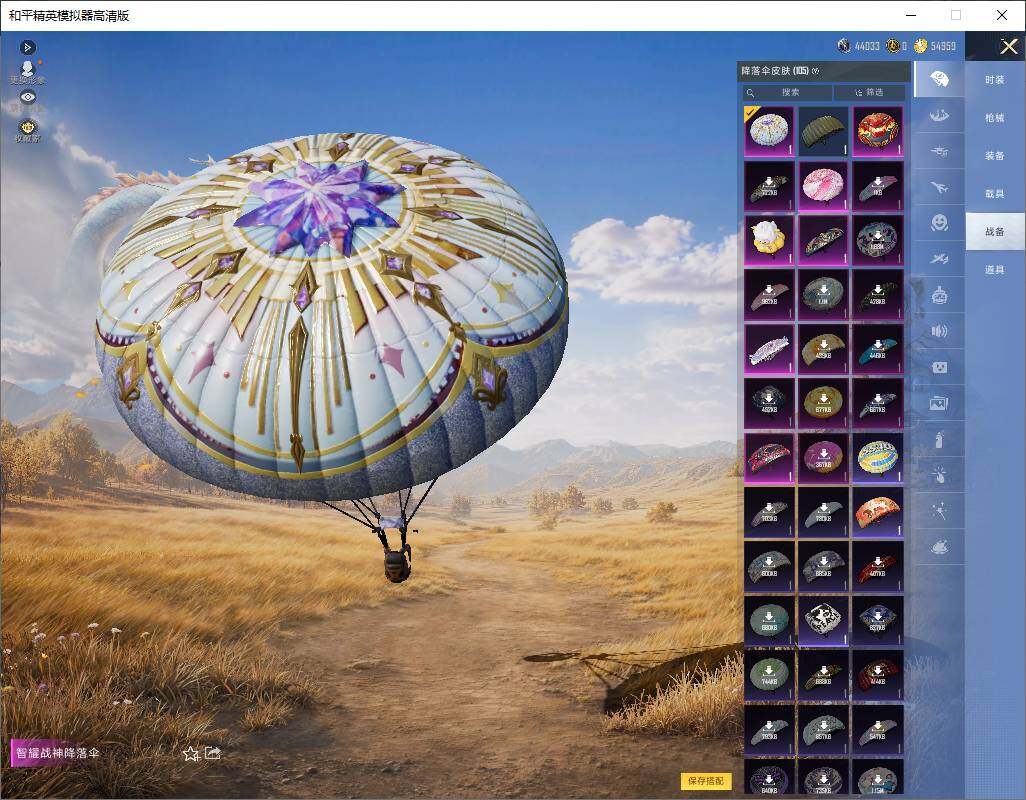Select the black and white graffiti parachute thumbnail

pyautogui.click(x=823, y=620)
